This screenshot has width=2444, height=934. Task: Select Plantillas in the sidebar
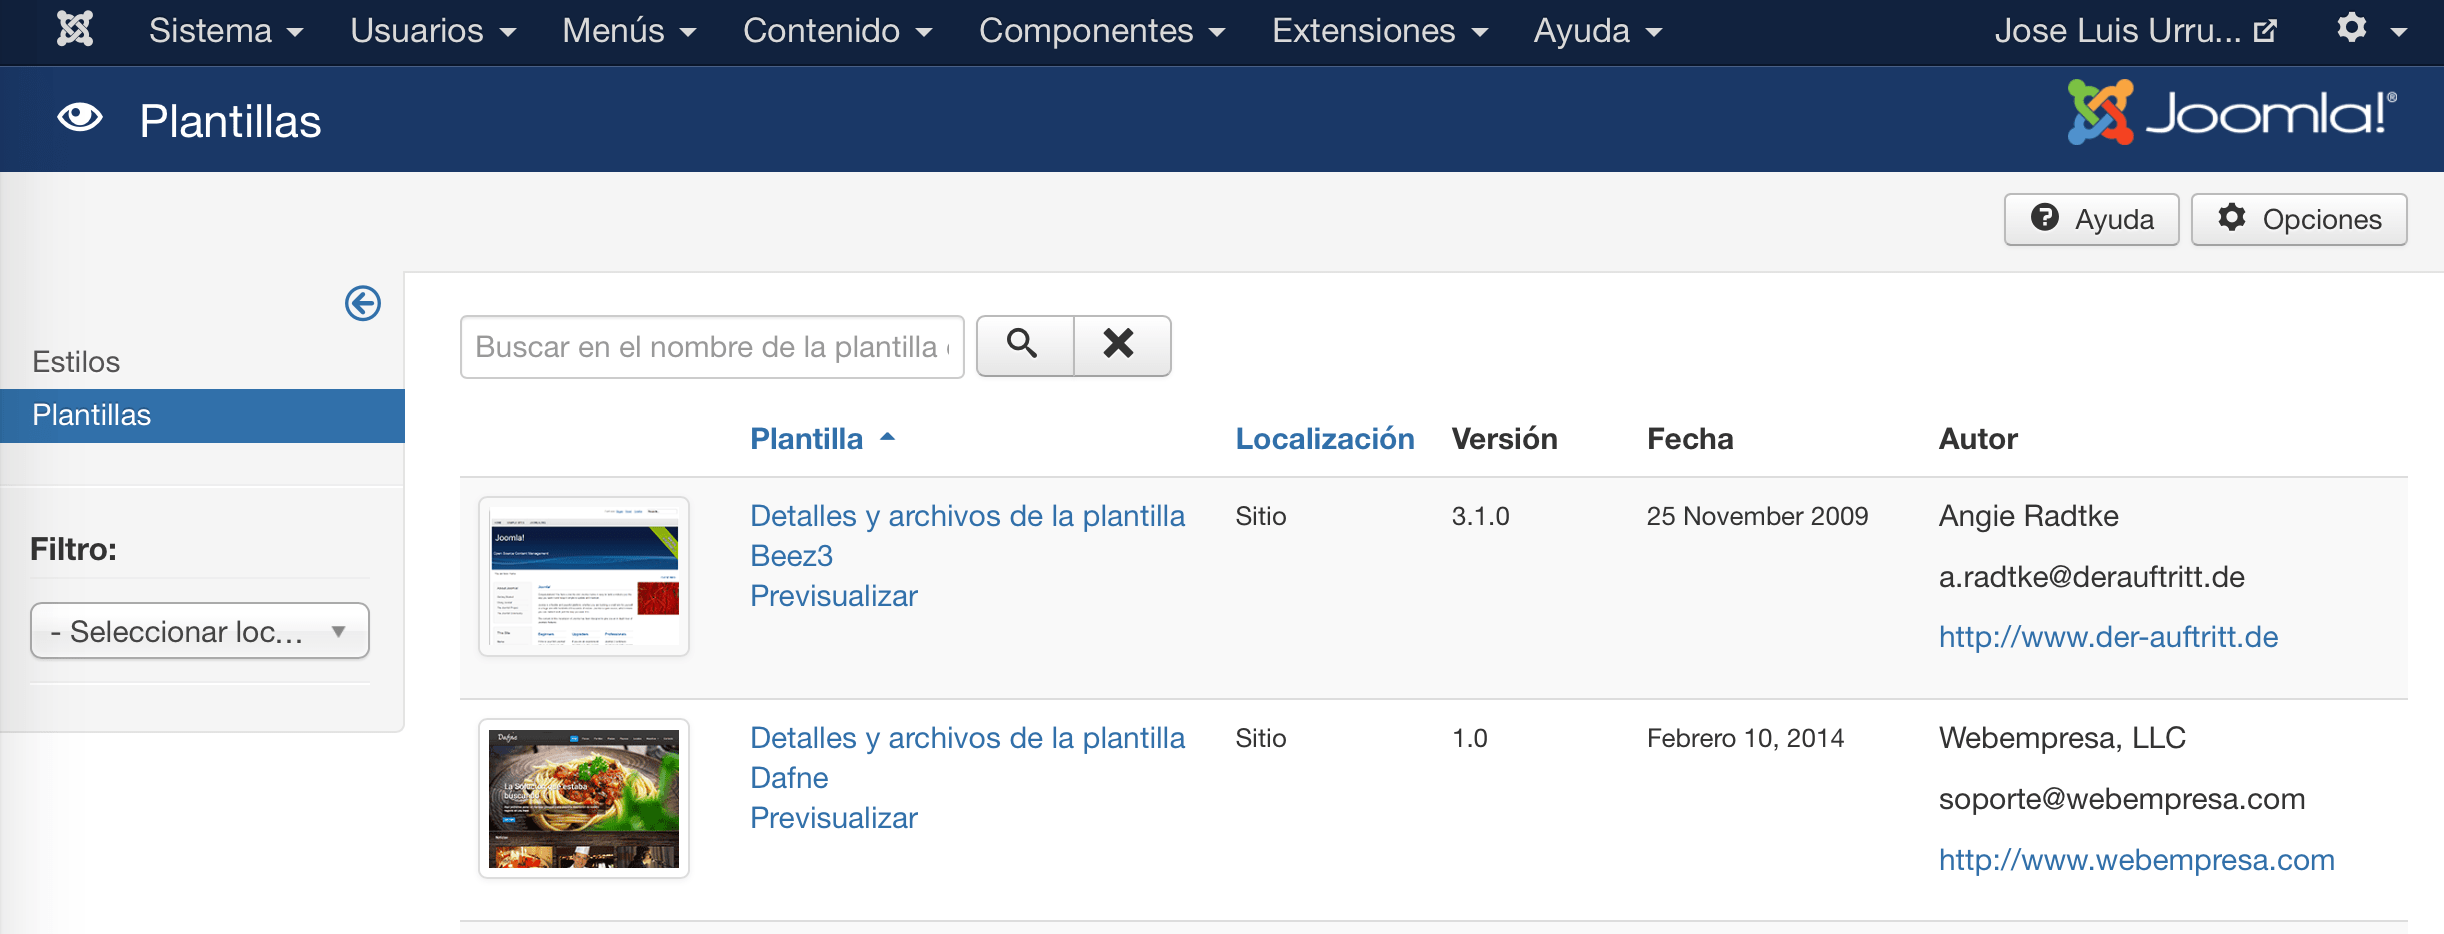coord(202,415)
